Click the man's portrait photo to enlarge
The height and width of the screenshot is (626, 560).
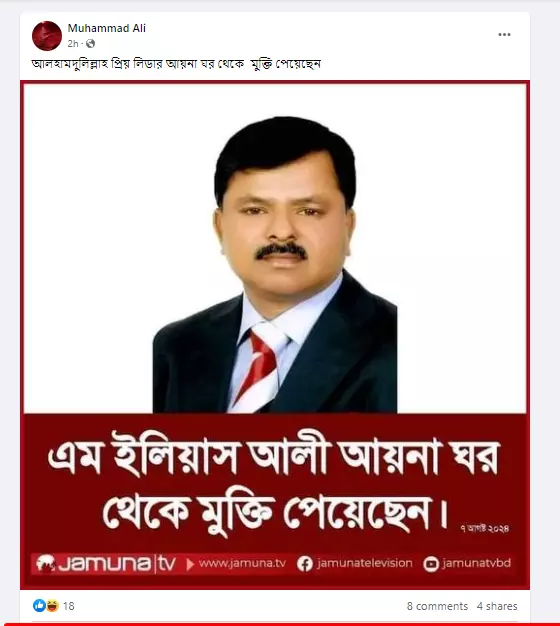coord(275,264)
